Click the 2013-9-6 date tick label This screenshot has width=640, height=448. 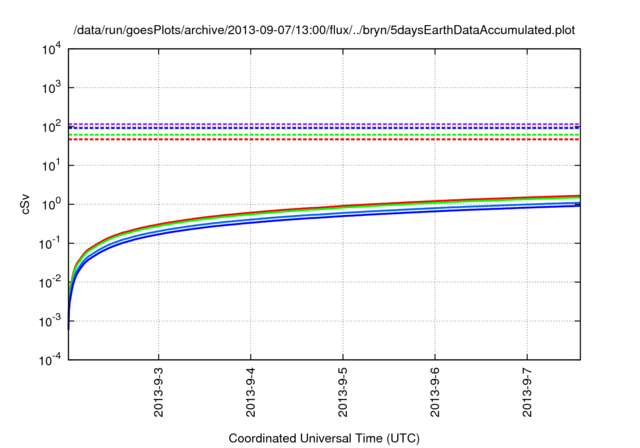[x=435, y=392]
